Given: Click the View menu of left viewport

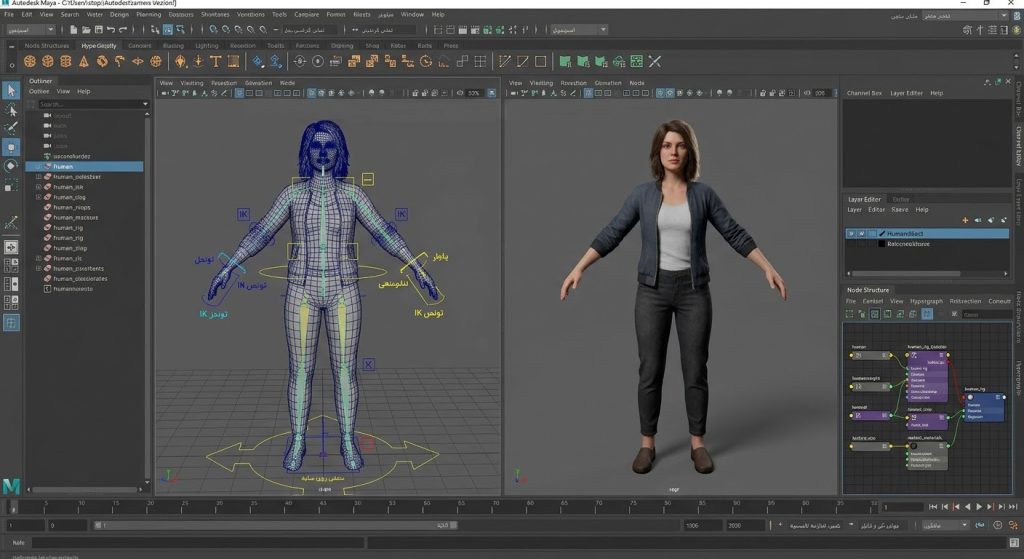Looking at the screenshot, I should click(167, 83).
